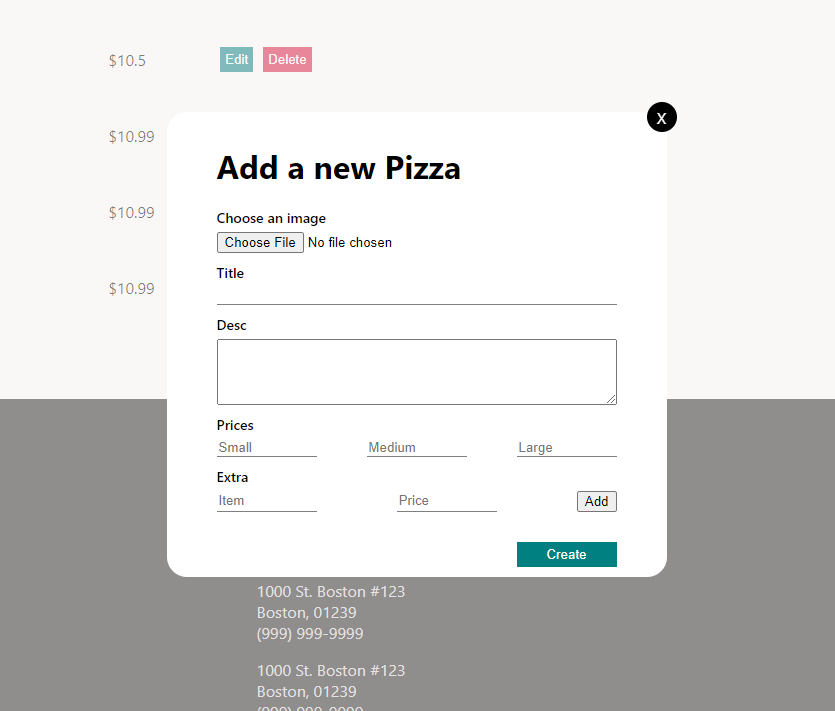Screen dimensions: 835x711
Task: Click the 1000 St. Boston #123 address text
Action: pyautogui.click(x=330, y=591)
